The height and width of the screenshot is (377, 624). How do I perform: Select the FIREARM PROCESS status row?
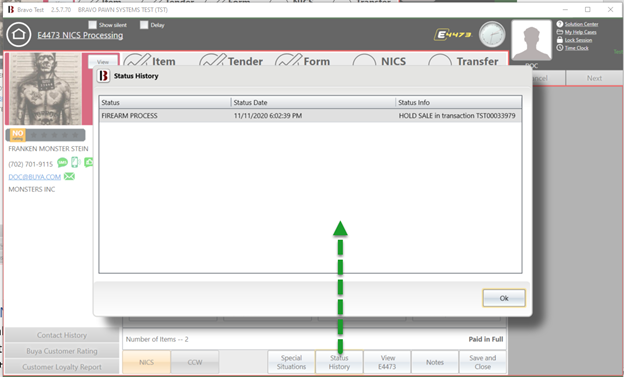[310, 116]
